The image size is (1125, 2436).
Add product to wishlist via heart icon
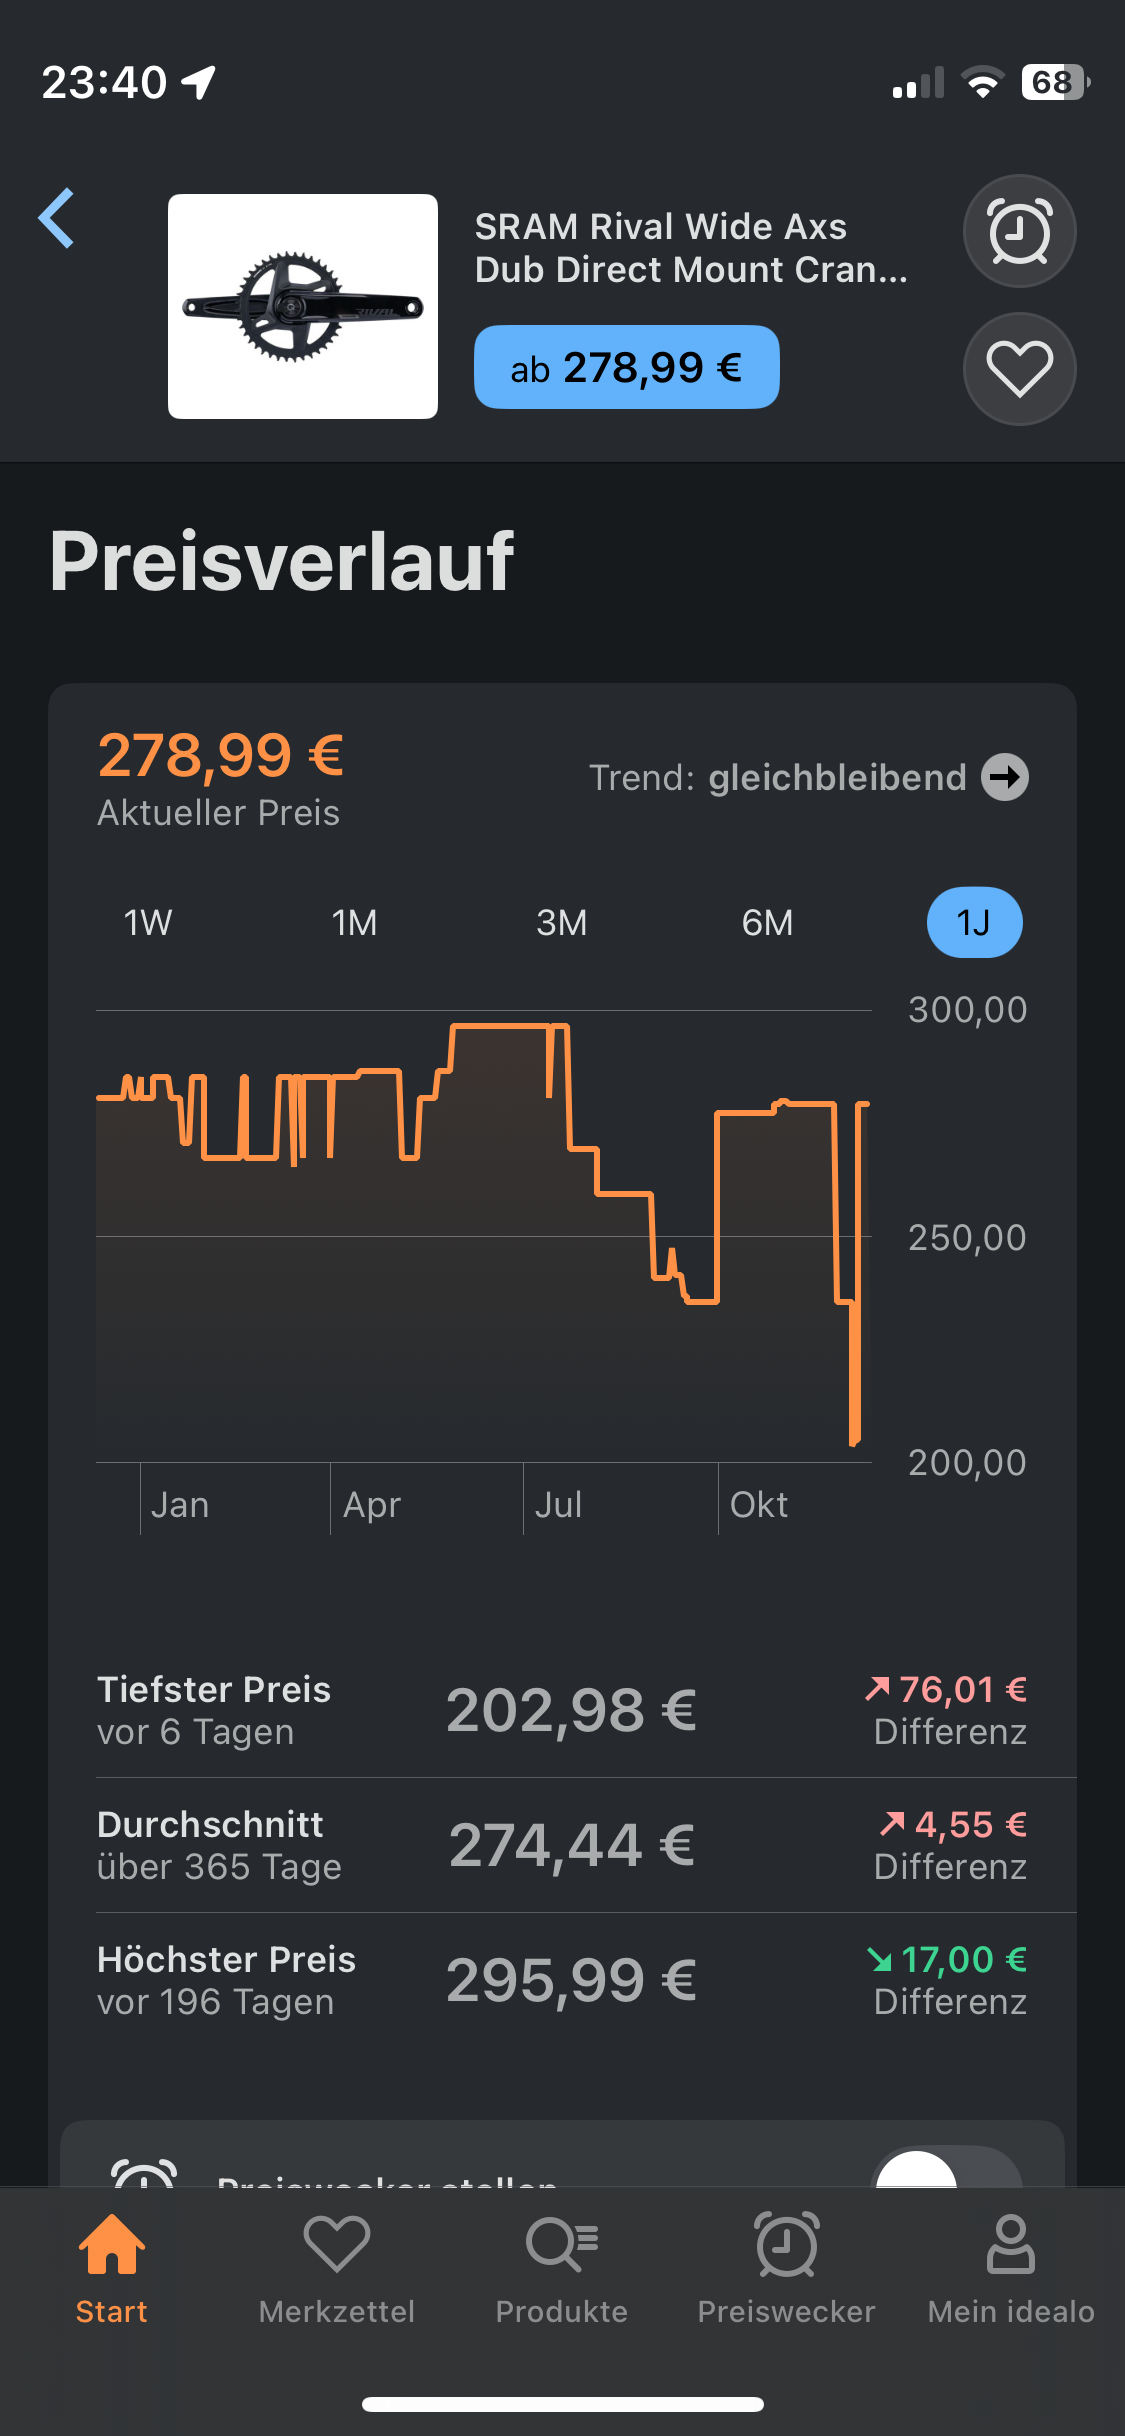[1019, 369]
